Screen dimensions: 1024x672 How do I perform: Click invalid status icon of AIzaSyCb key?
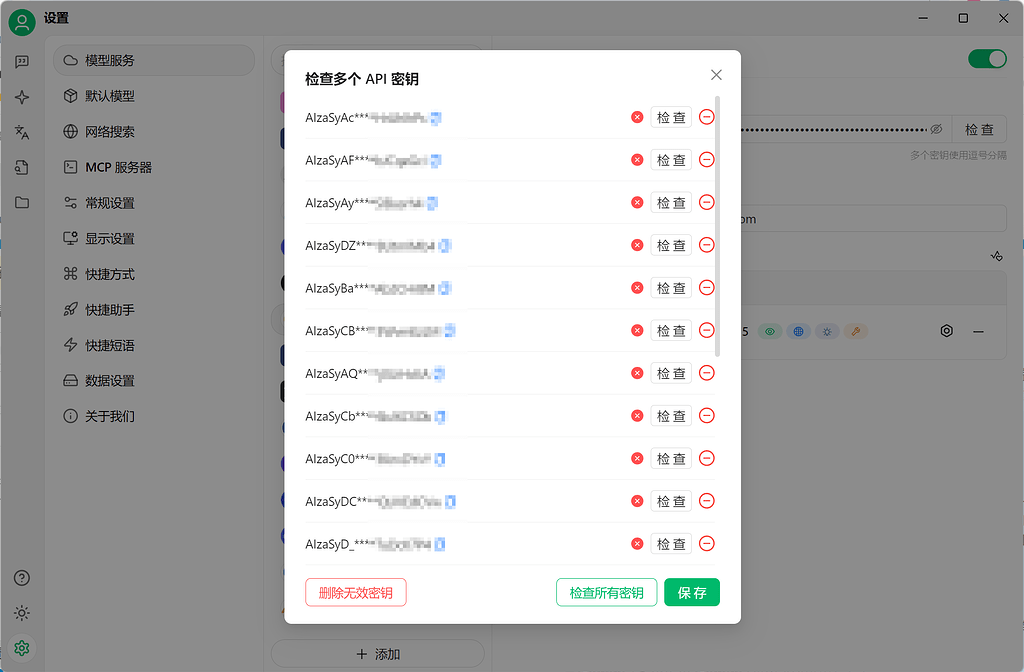pyautogui.click(x=637, y=415)
